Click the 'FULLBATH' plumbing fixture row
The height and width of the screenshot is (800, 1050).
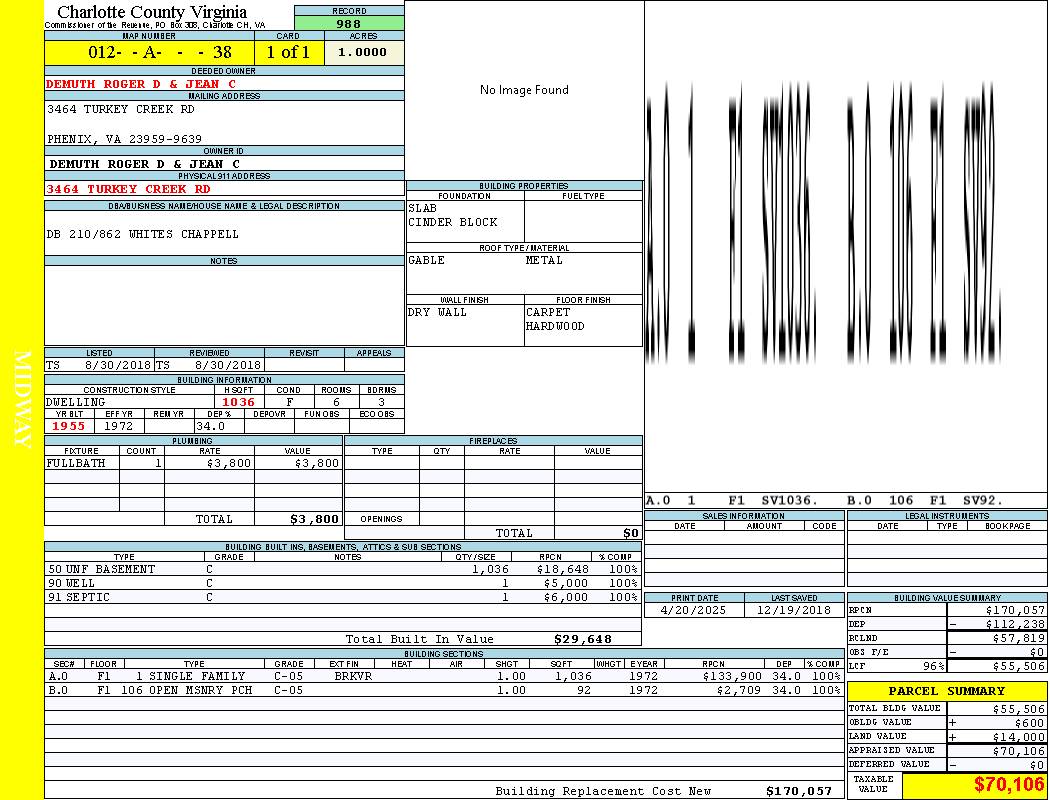193,463
